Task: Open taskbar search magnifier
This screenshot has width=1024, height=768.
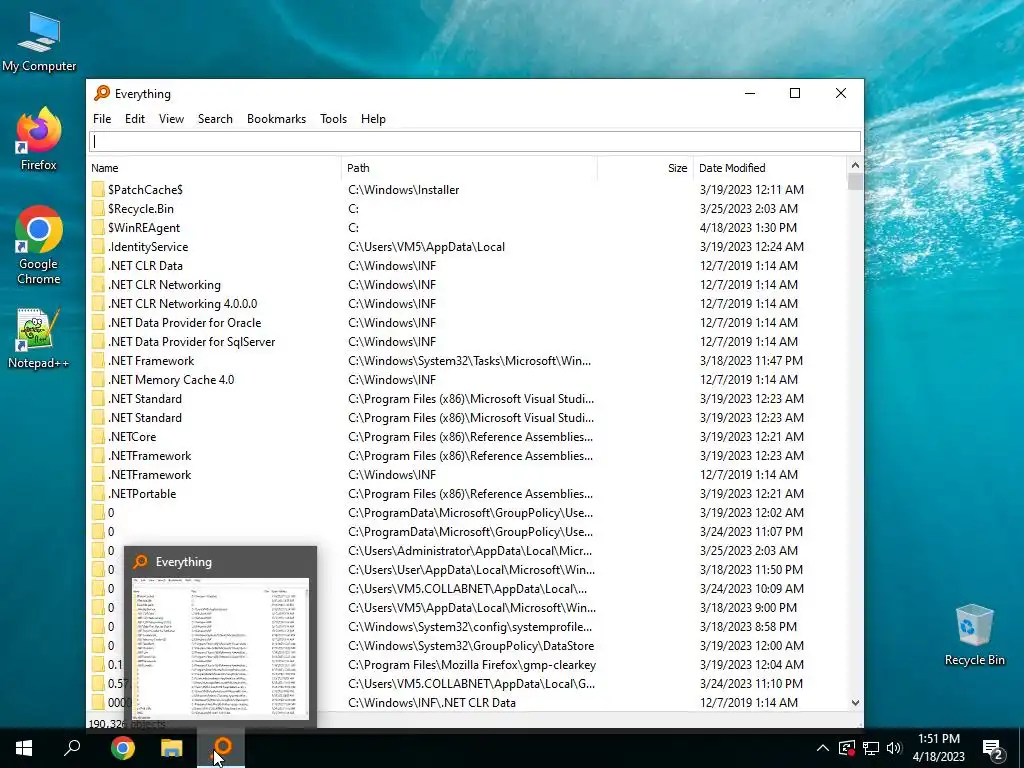Action: coord(72,748)
